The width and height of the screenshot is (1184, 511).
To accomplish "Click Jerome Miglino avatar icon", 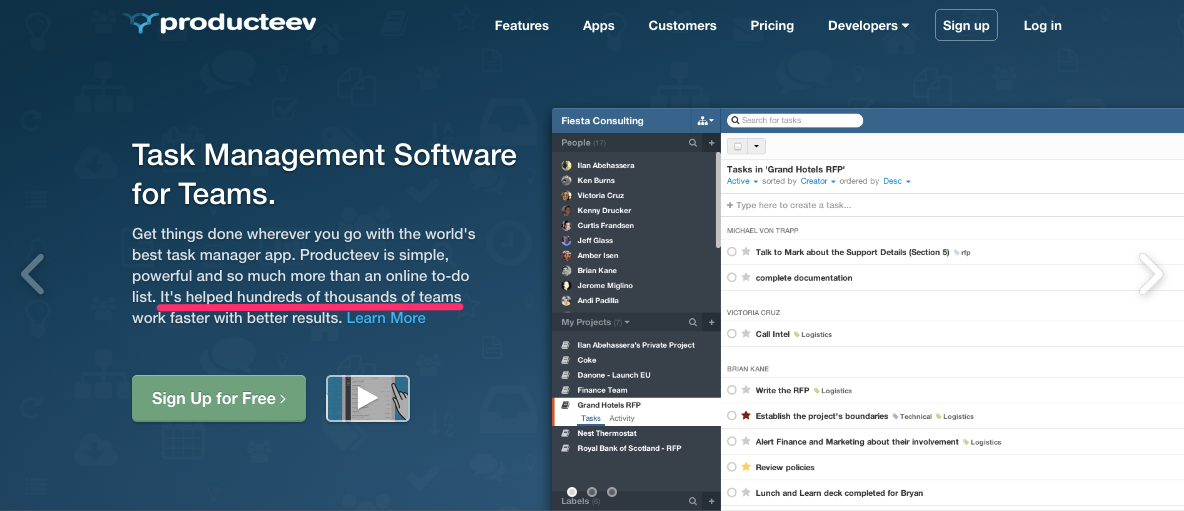I will click(566, 286).
